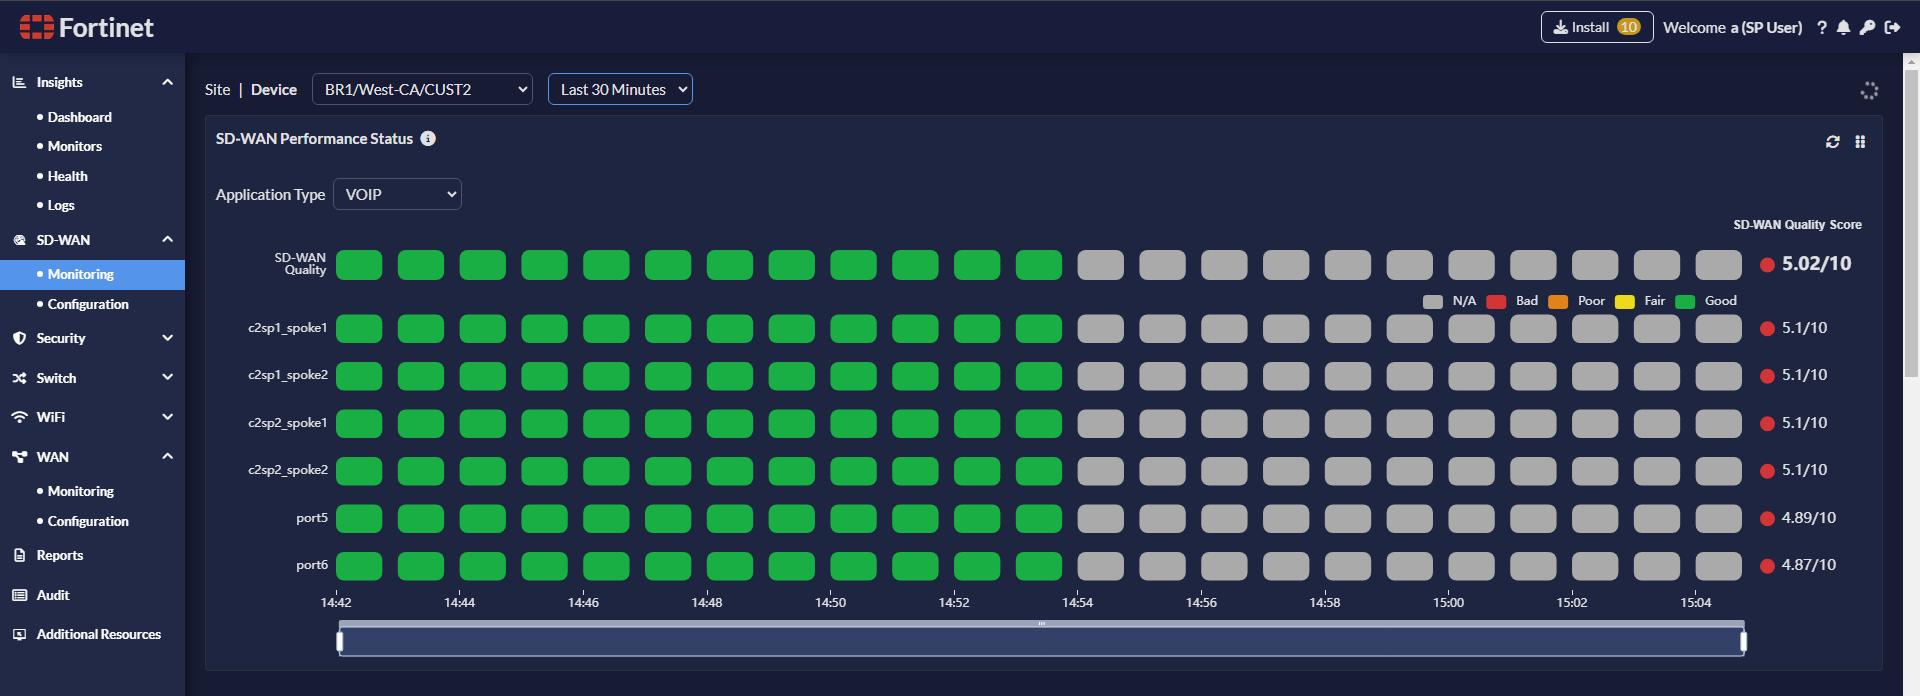
Task: Collapse the SD-WAN menu section
Action: click(167, 239)
